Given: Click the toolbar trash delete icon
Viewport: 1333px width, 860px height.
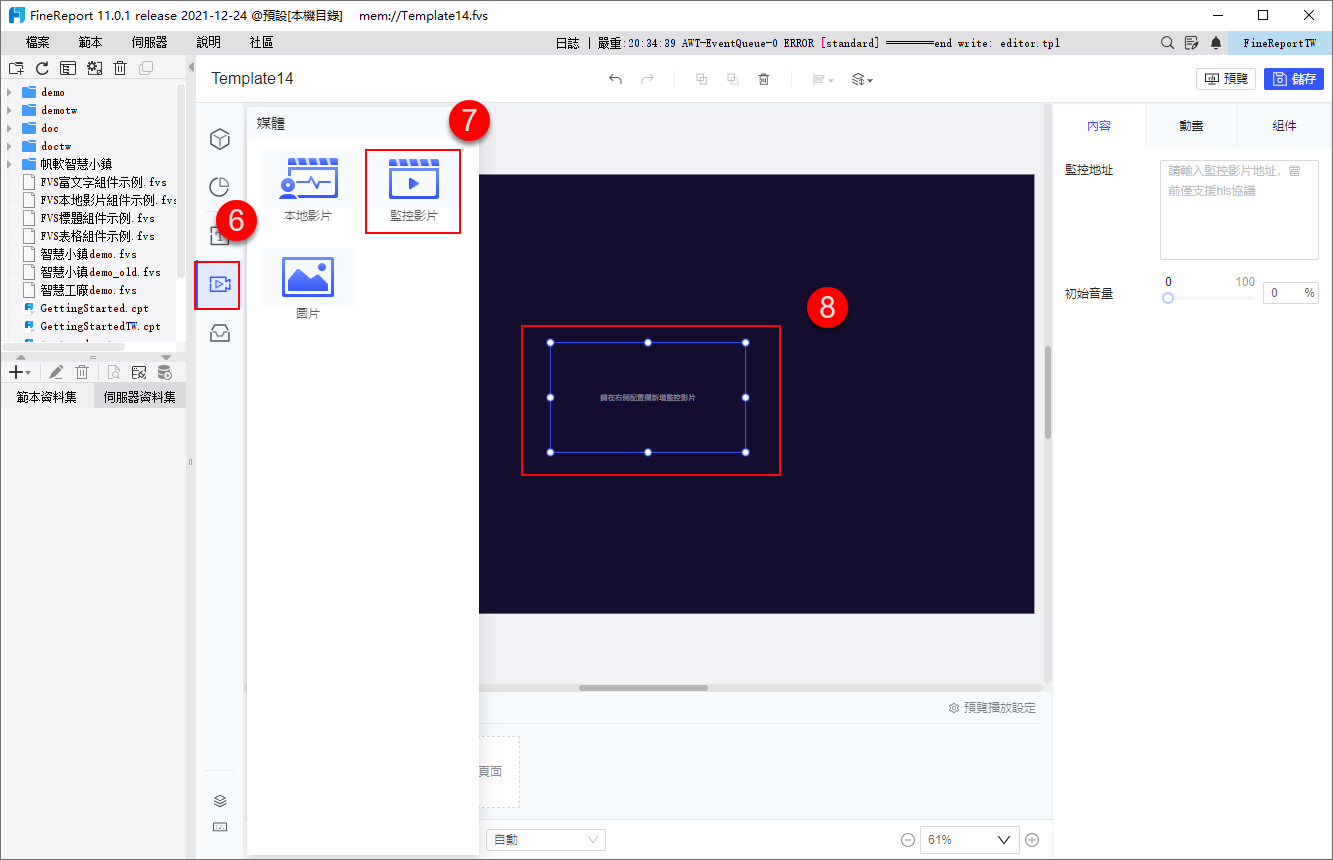Looking at the screenshot, I should (764, 79).
